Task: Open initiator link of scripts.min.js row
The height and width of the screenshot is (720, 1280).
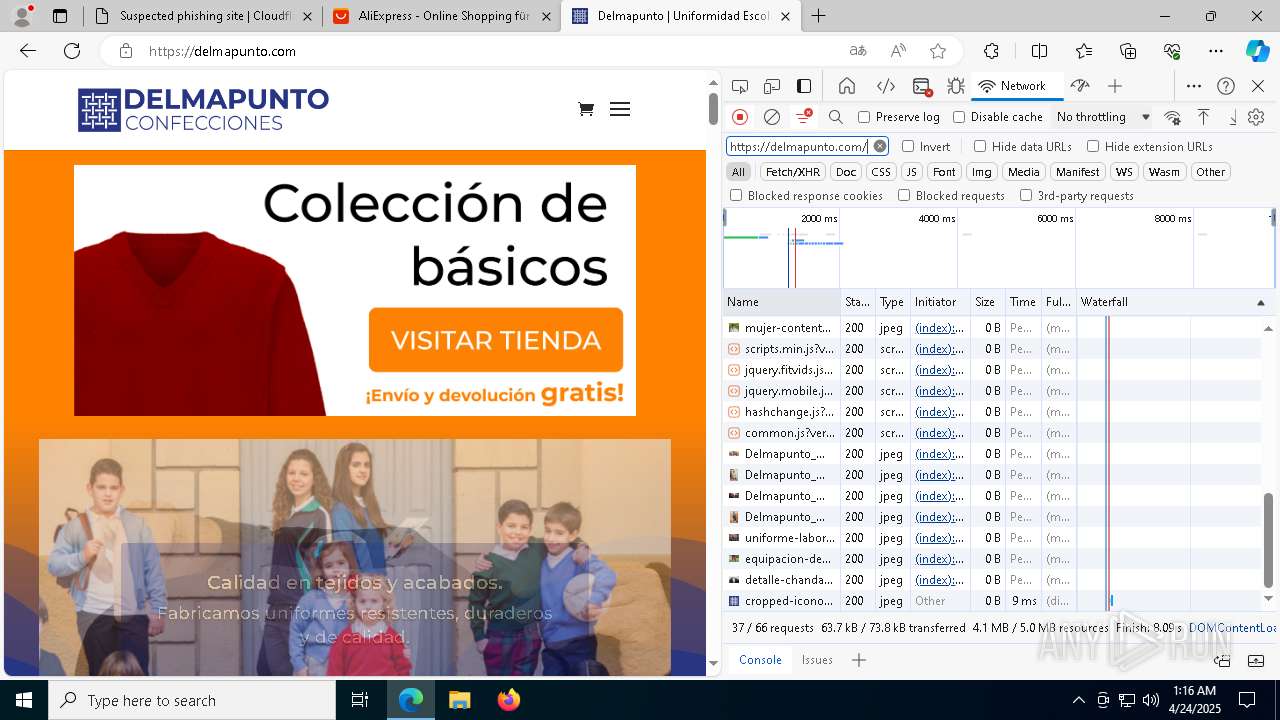Action: click(x=940, y=349)
